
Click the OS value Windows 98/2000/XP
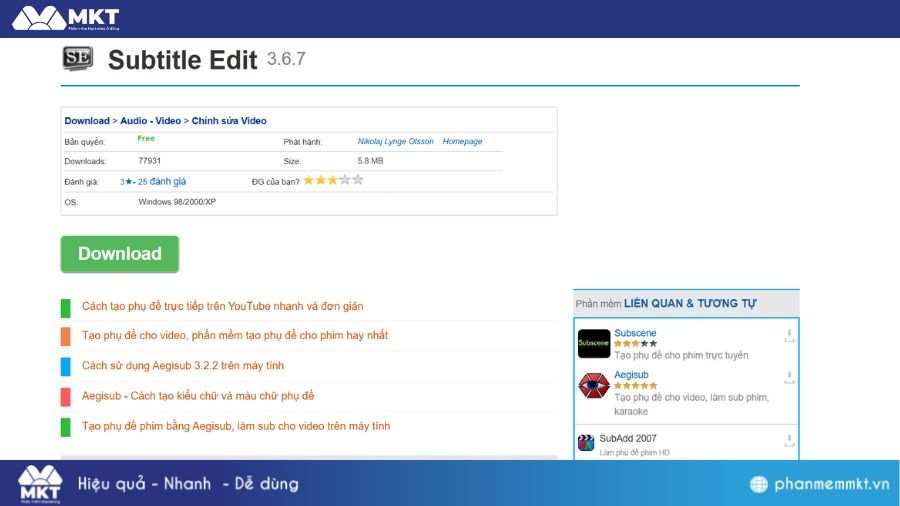click(177, 202)
